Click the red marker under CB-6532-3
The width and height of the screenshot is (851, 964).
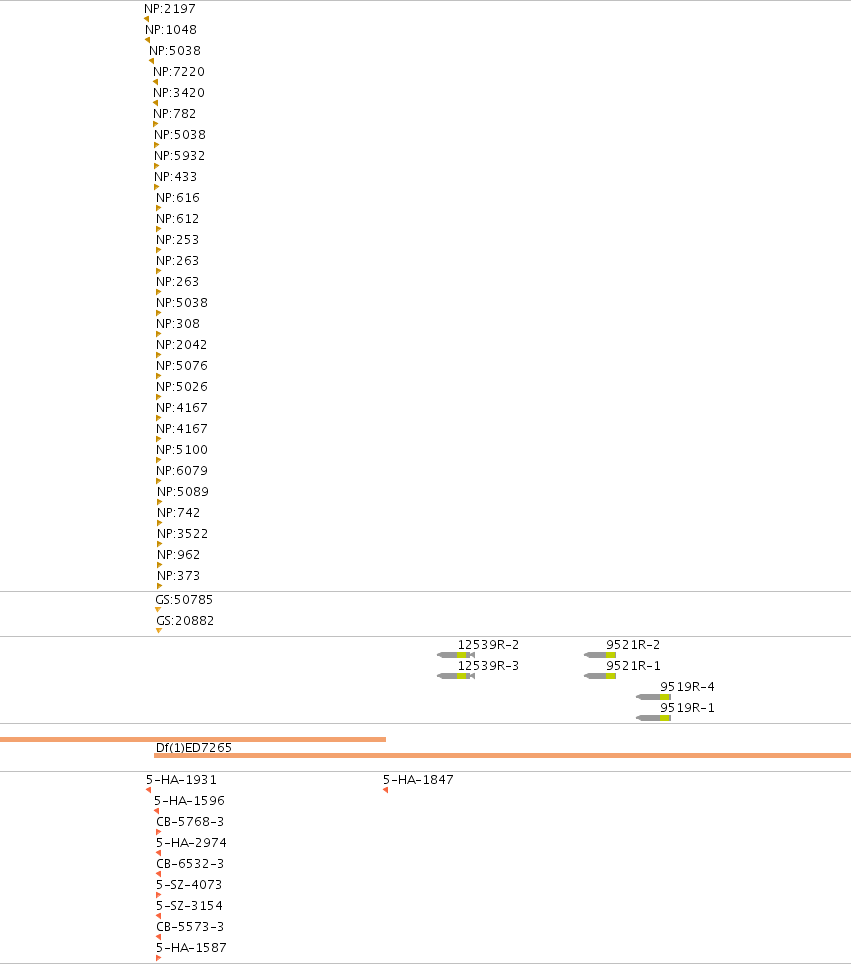pos(159,874)
